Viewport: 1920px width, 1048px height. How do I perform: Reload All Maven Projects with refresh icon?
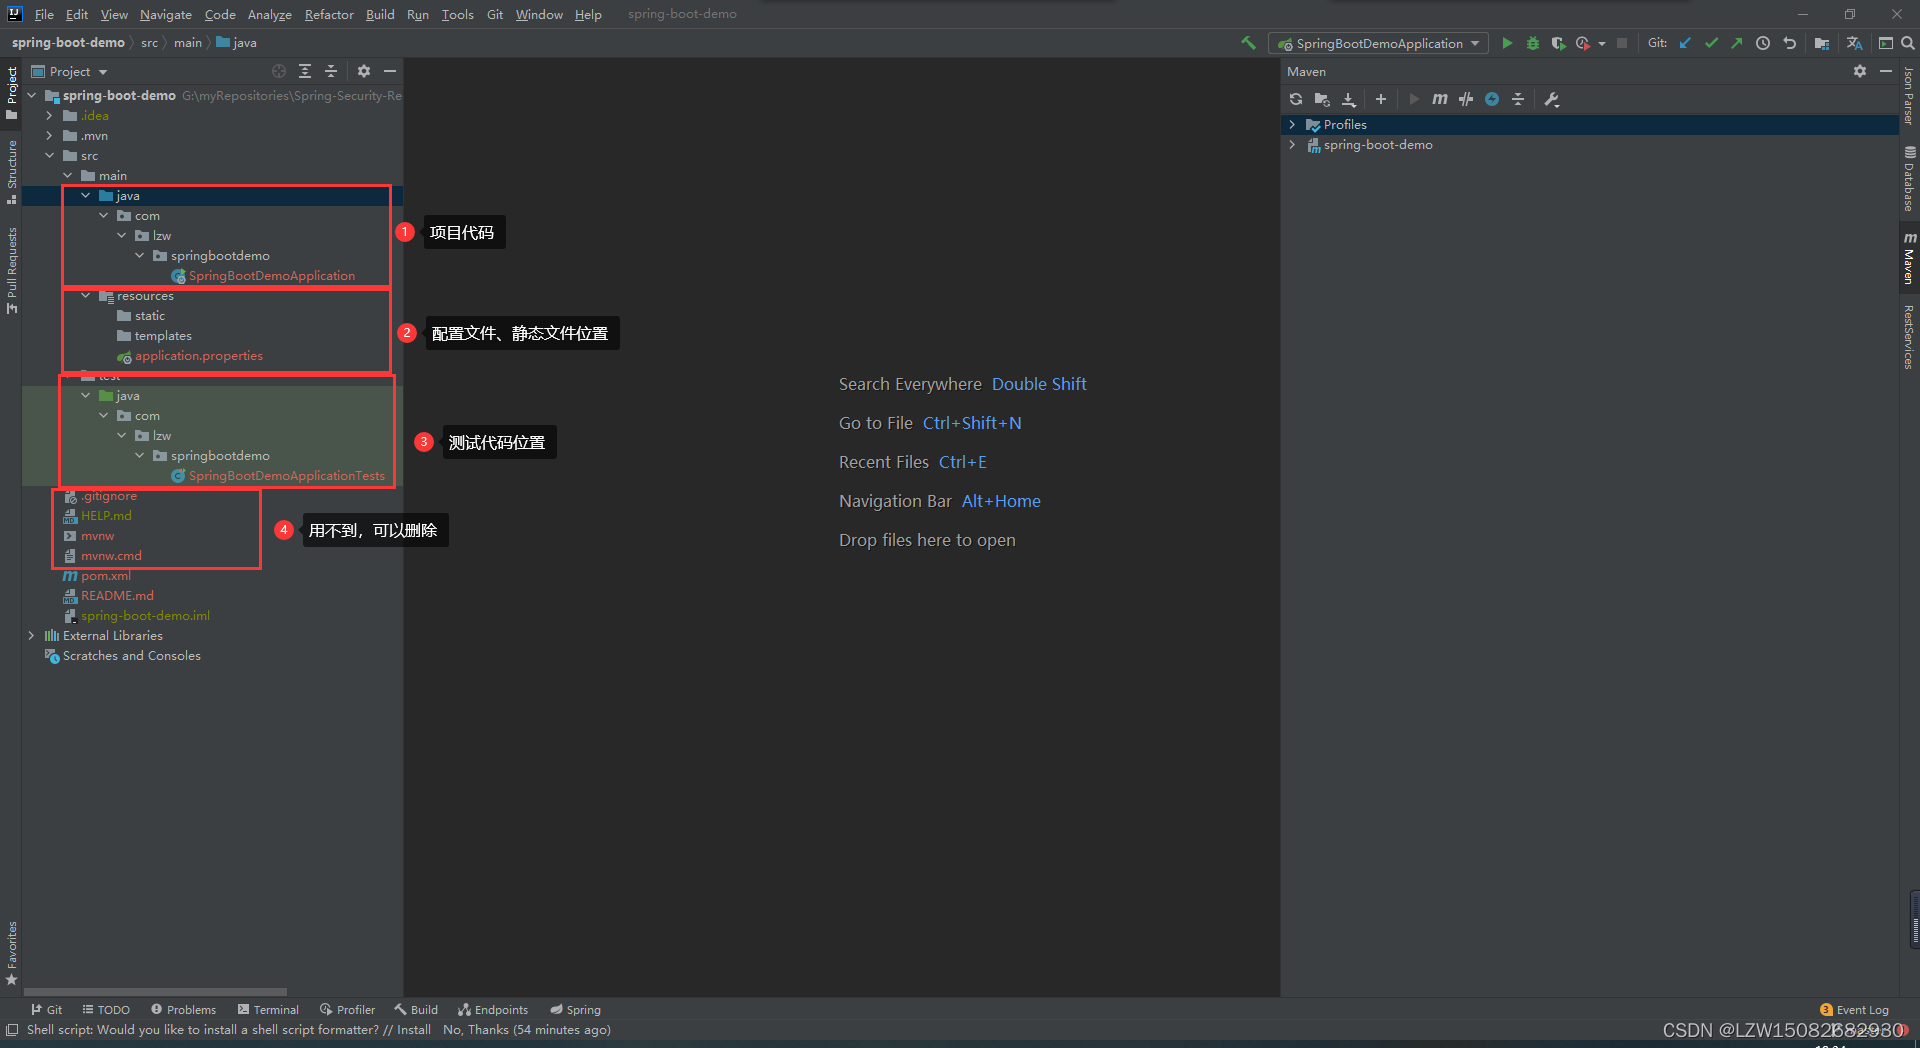click(1296, 99)
